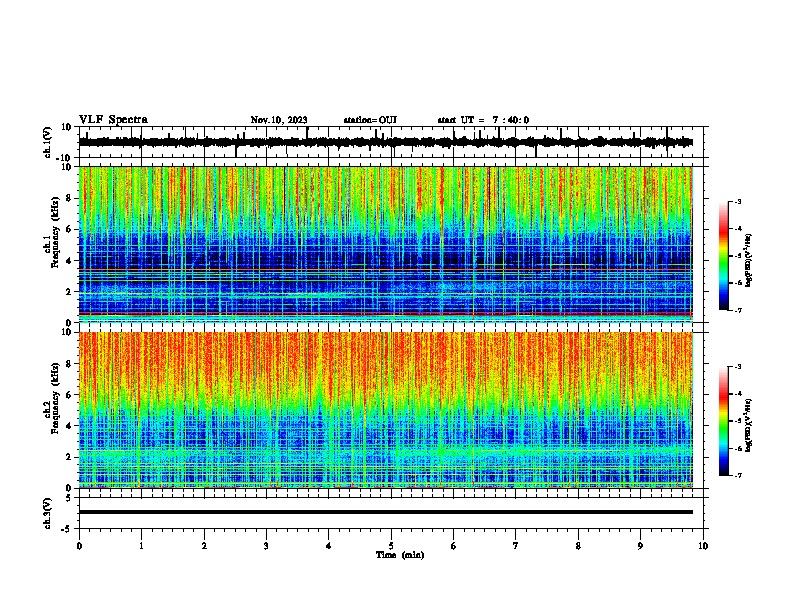This screenshot has width=792, height=612.
Task: Select the ch.1 "Frequency (kHz)" axis label
Action: (x=55, y=232)
